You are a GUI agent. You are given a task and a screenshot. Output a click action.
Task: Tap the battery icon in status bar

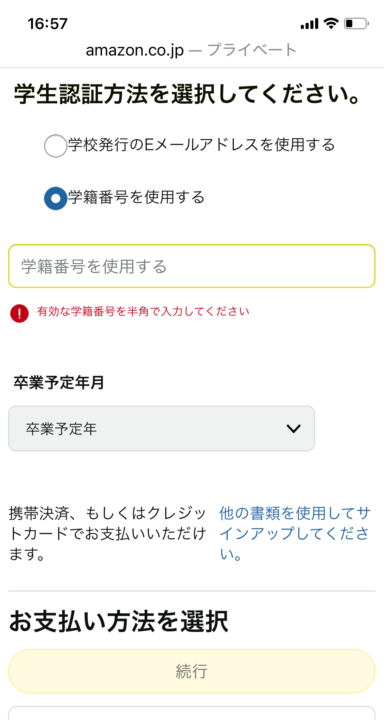pos(356,23)
